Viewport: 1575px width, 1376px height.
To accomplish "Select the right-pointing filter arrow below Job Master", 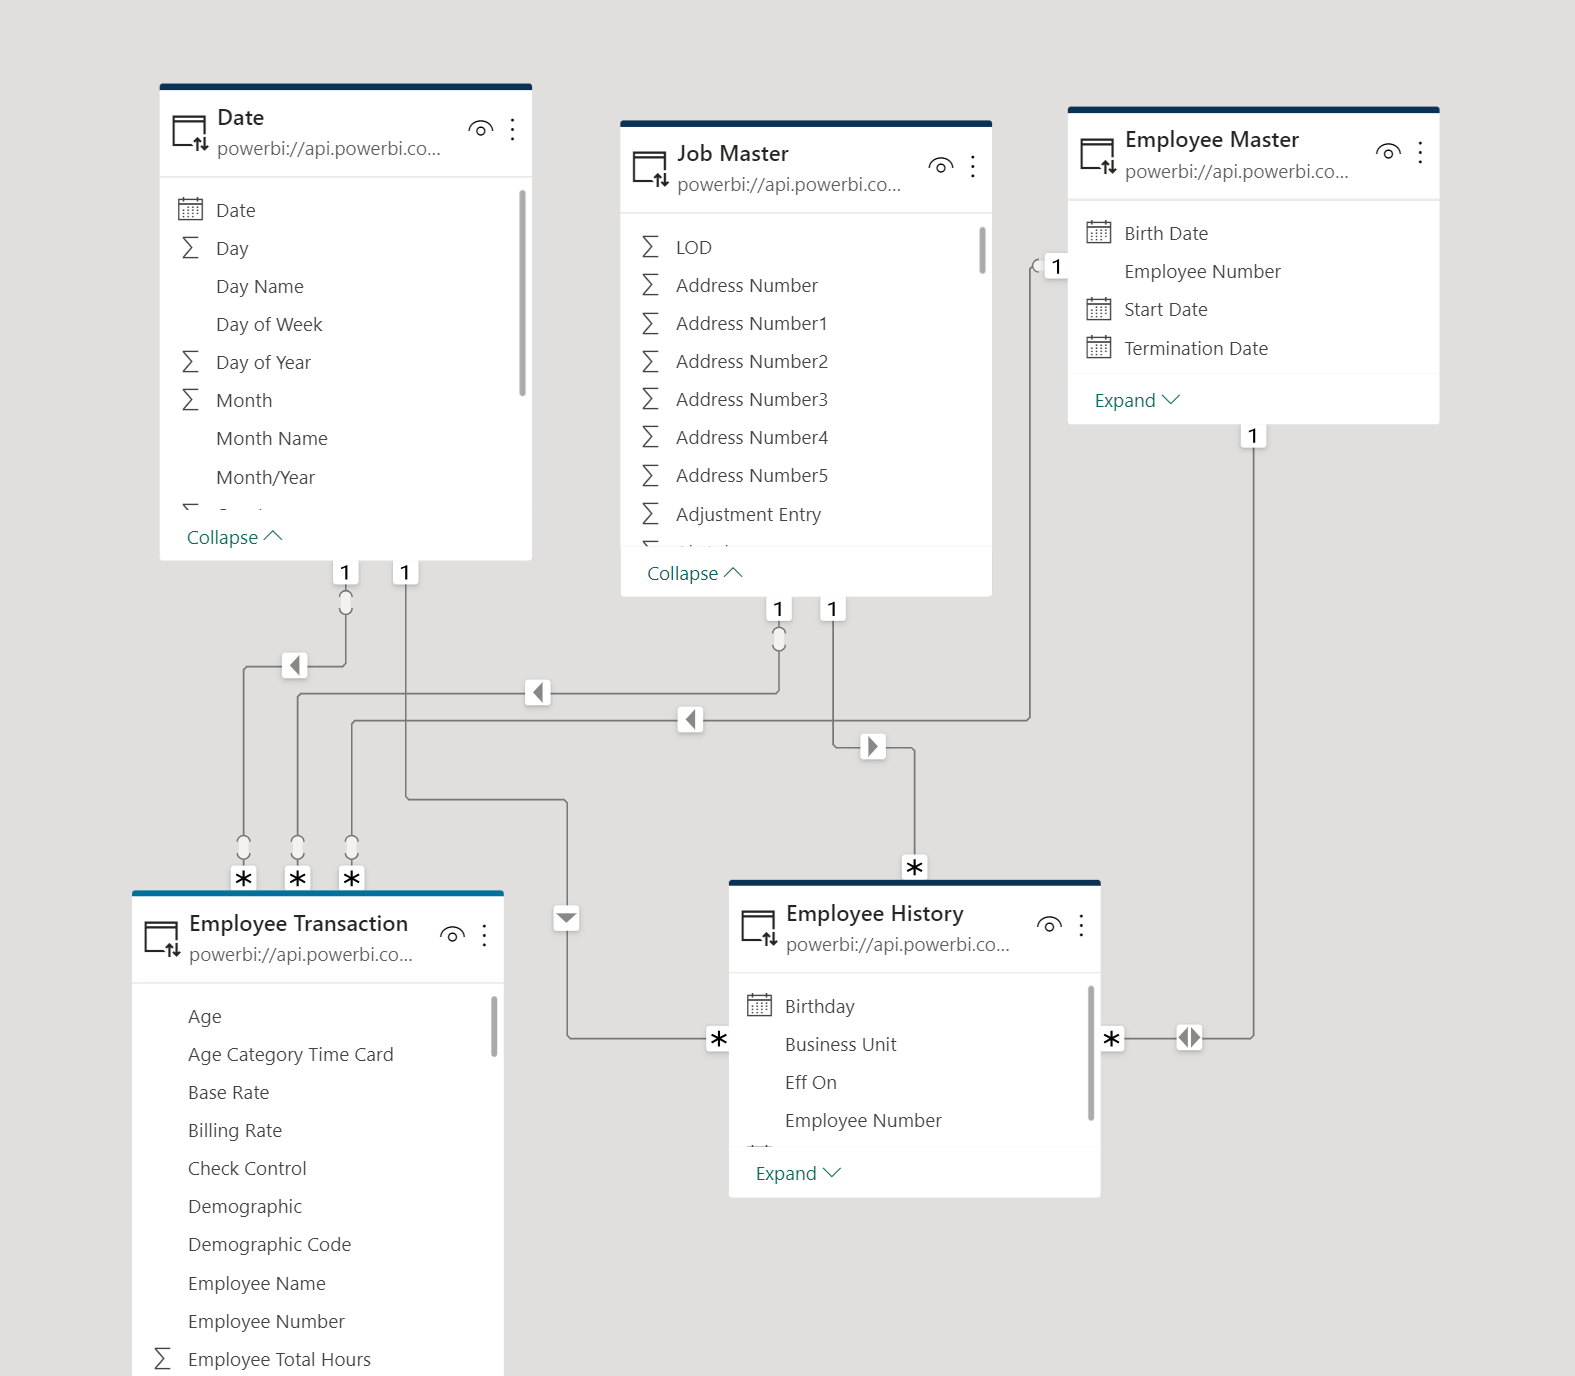I will click(873, 746).
